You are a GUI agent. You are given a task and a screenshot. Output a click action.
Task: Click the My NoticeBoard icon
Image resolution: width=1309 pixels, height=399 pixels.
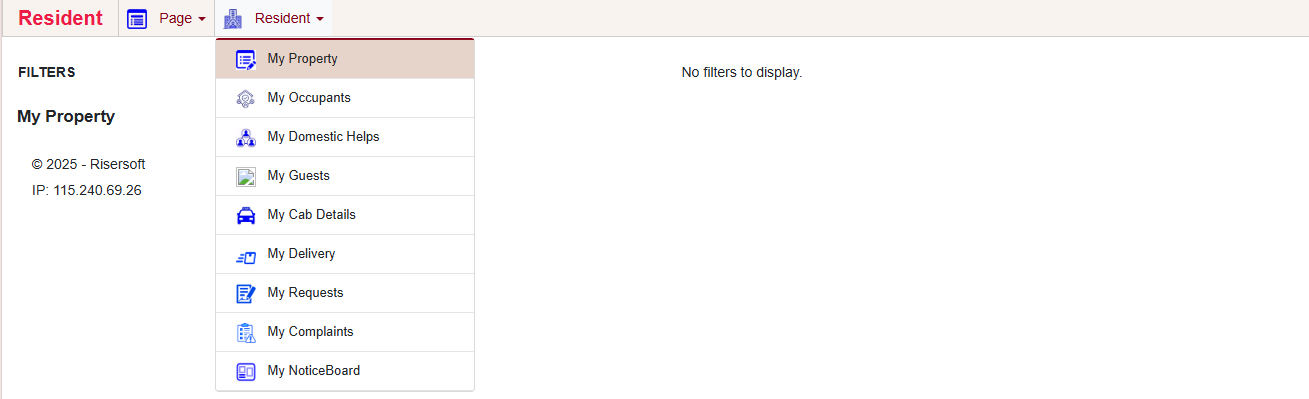coord(246,371)
